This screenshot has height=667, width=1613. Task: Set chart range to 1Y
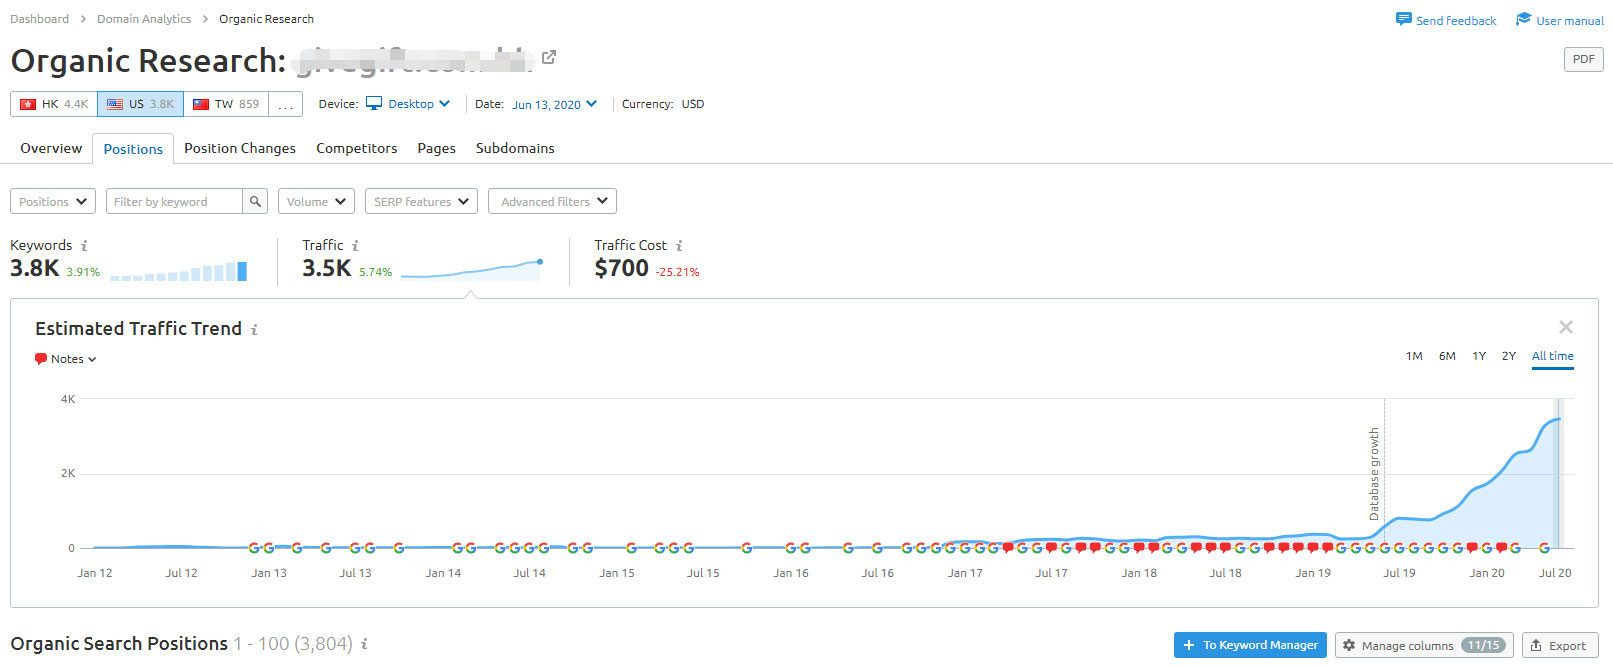tap(1479, 356)
